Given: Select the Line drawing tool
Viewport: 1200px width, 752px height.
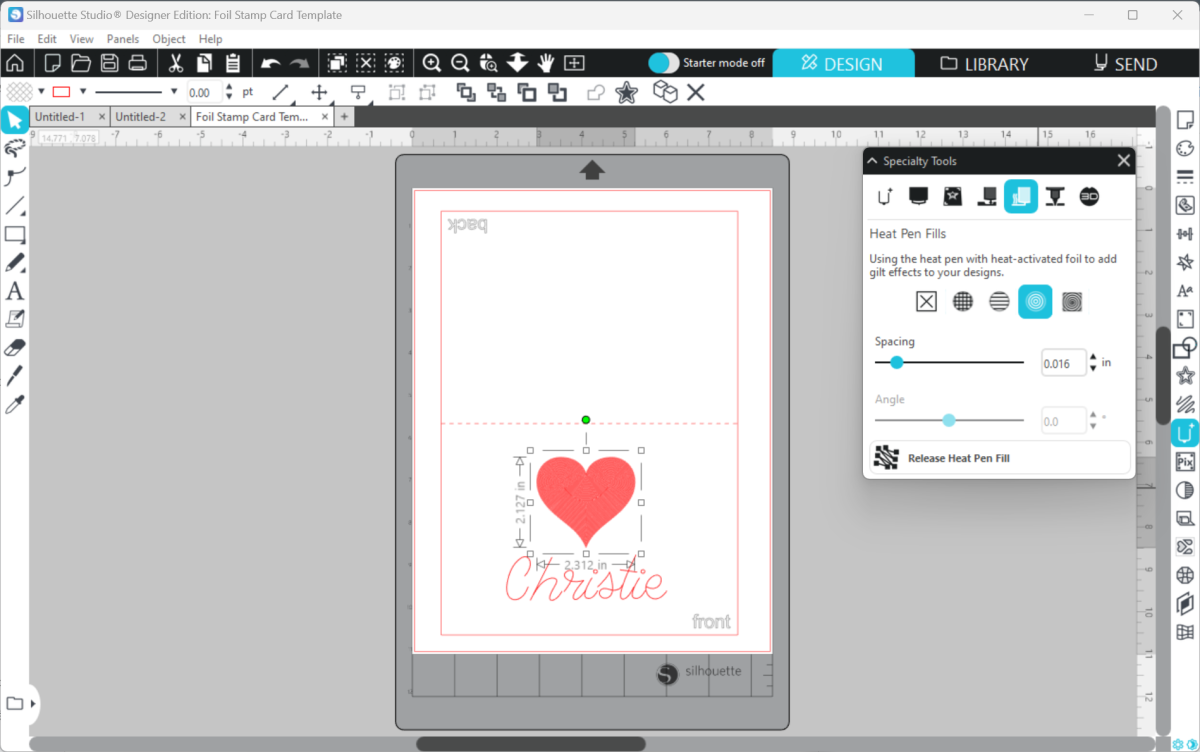Looking at the screenshot, I should point(14,206).
